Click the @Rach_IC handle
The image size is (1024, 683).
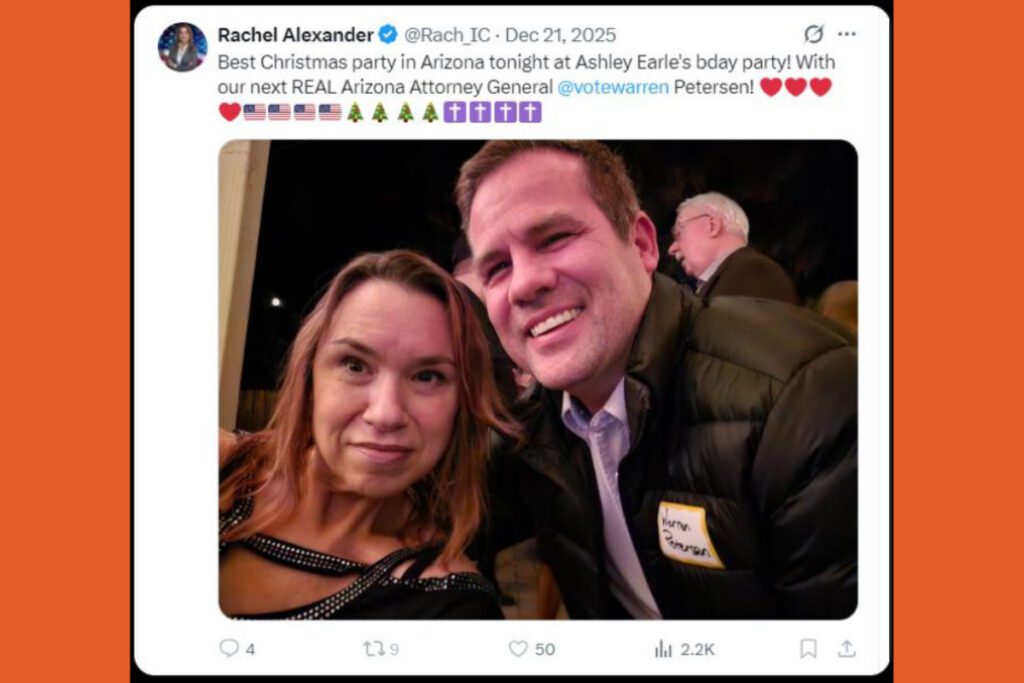click(450, 33)
